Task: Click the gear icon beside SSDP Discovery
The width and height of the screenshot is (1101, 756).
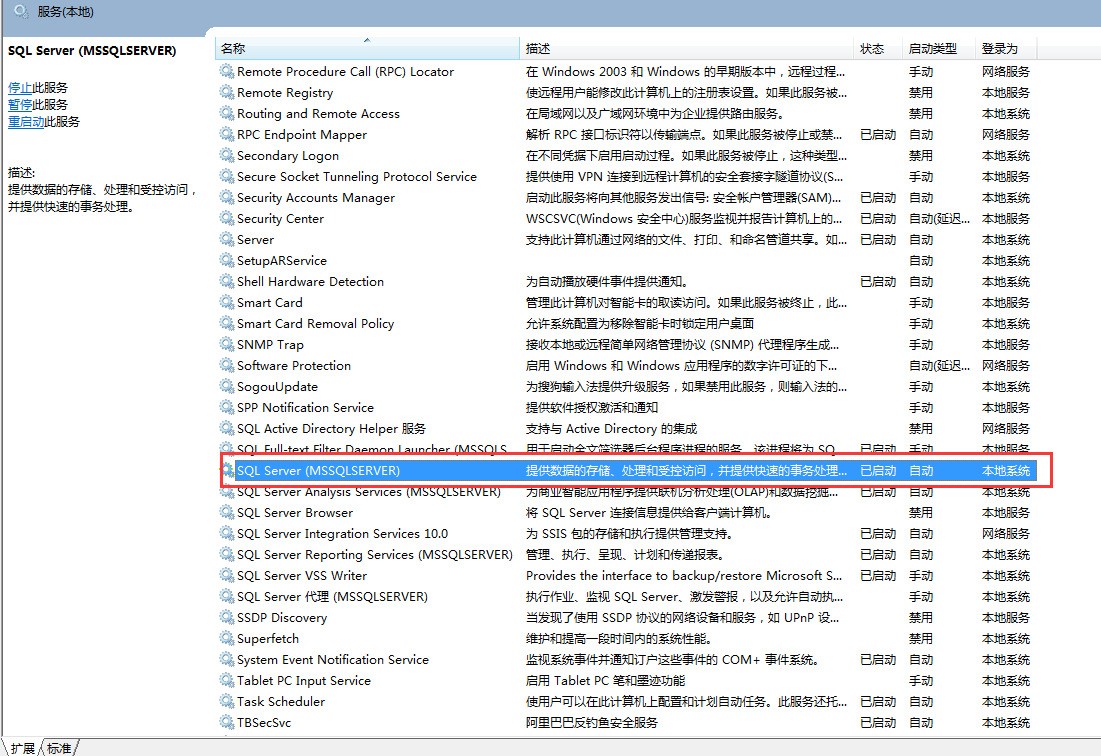Action: (x=226, y=617)
